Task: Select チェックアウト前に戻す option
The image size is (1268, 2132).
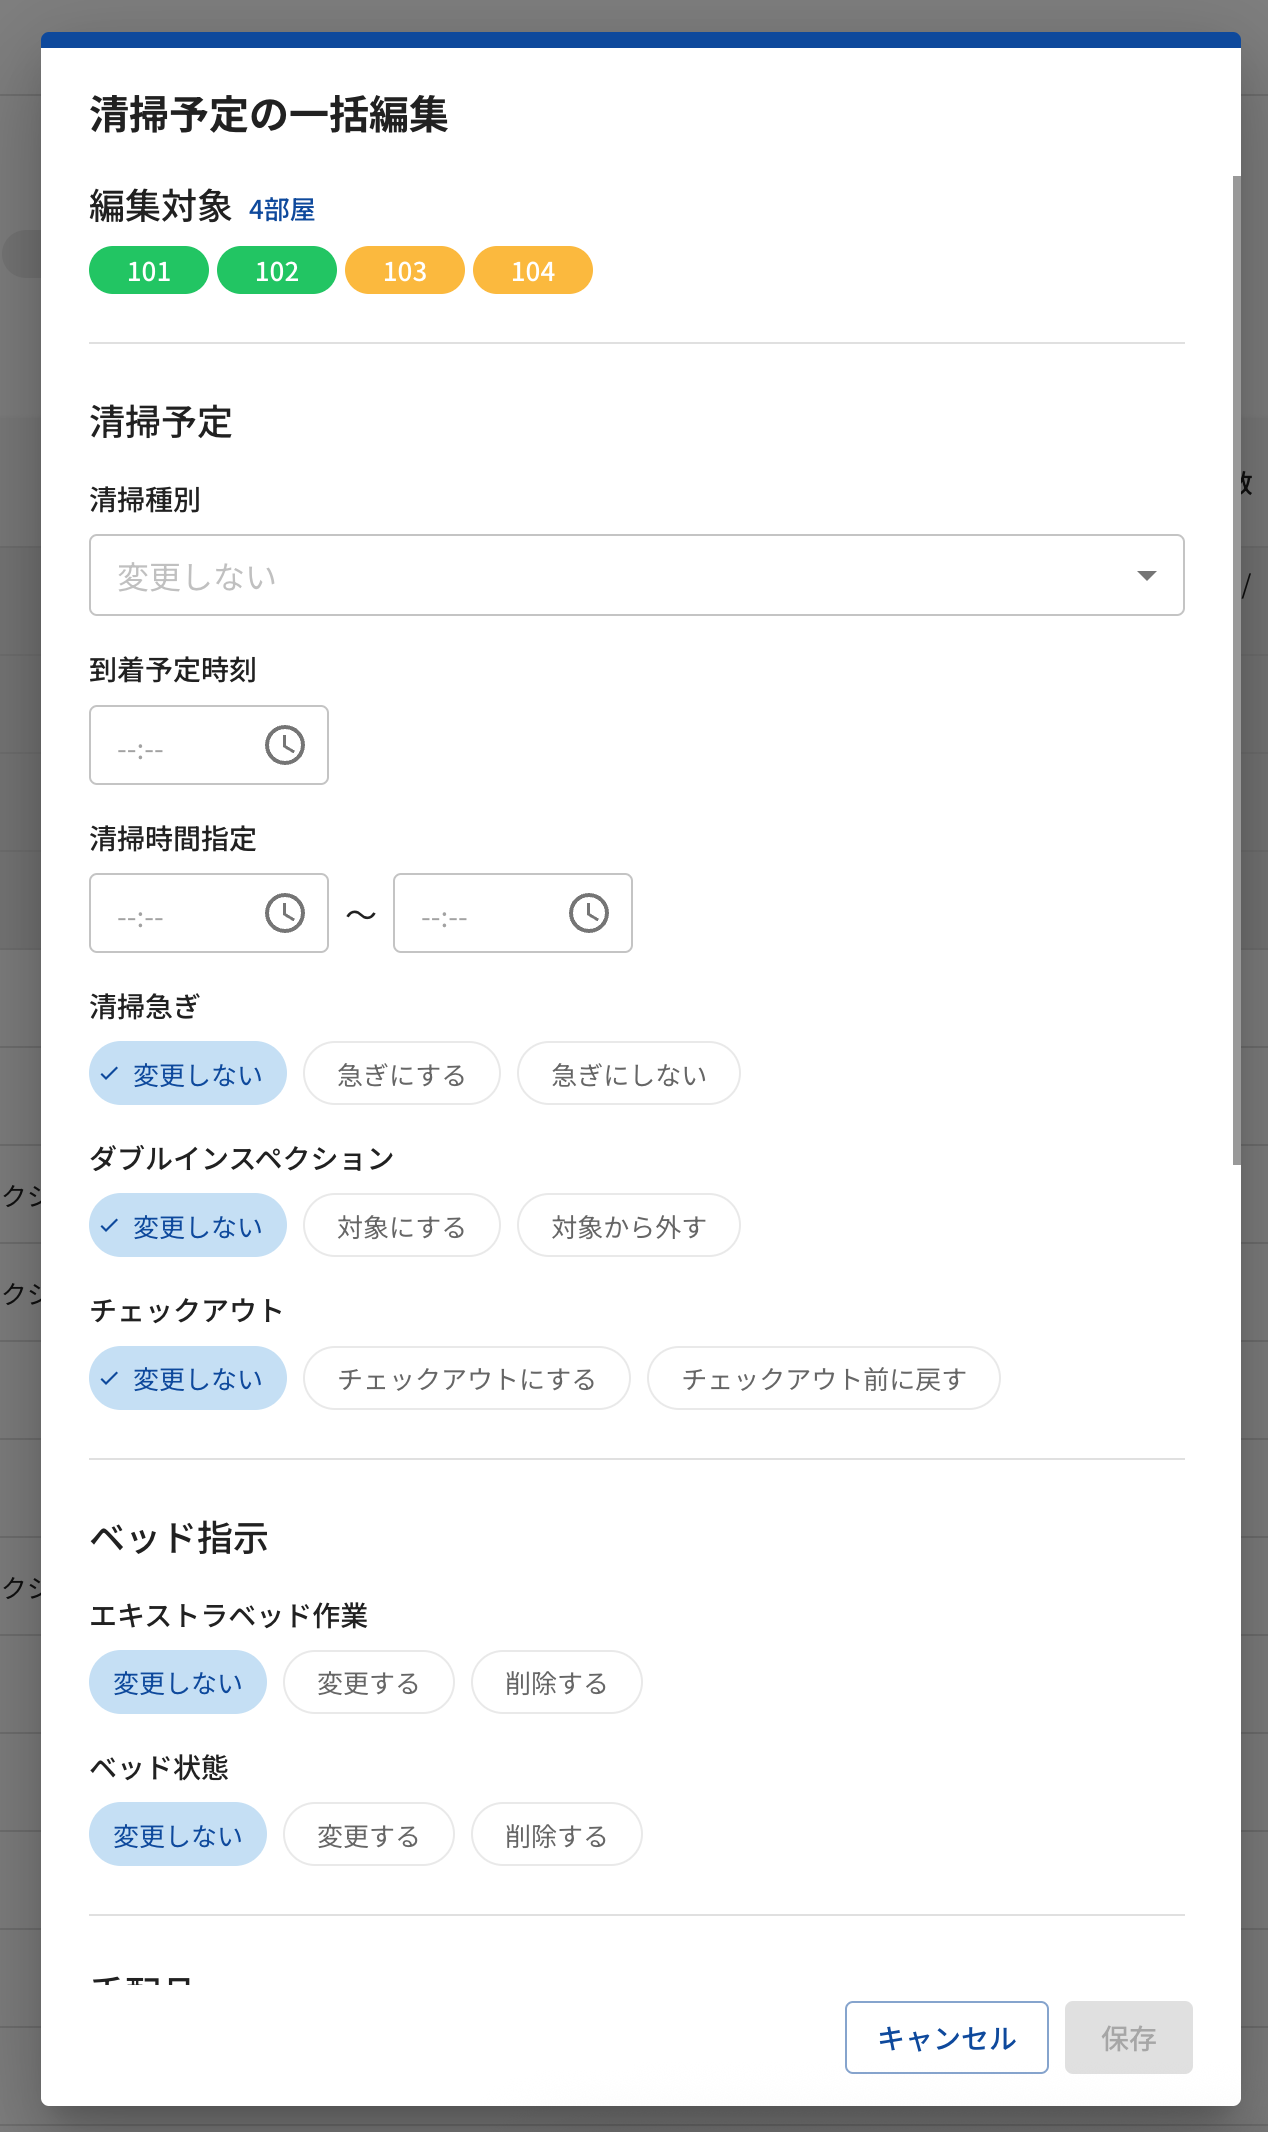Action: (x=823, y=1378)
